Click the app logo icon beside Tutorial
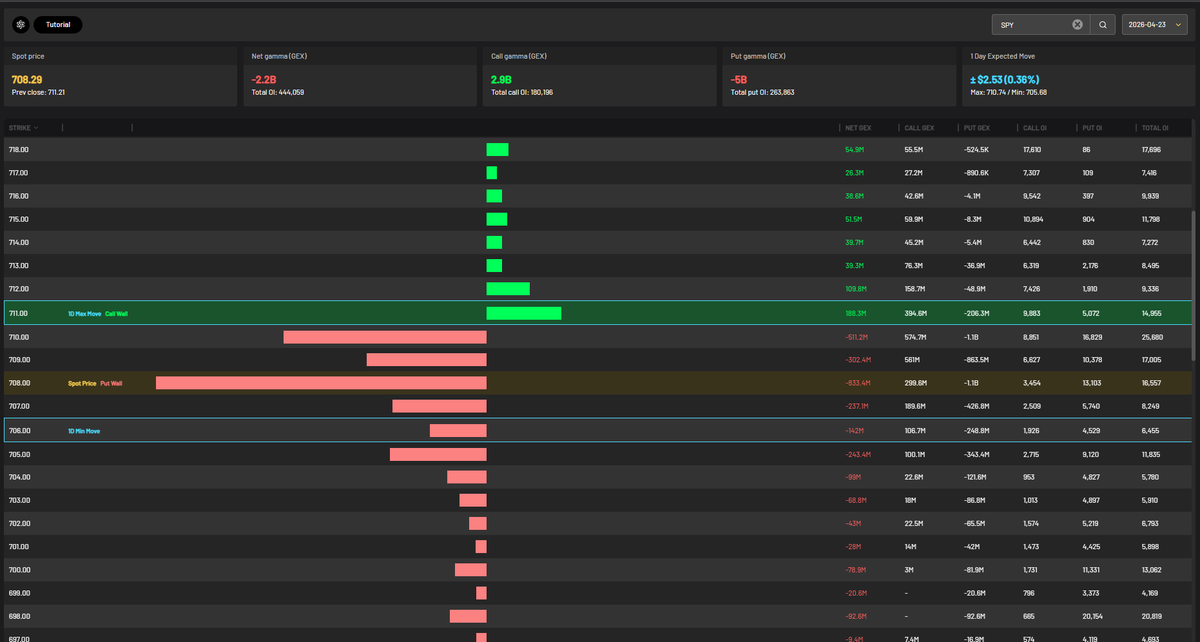 (x=21, y=24)
